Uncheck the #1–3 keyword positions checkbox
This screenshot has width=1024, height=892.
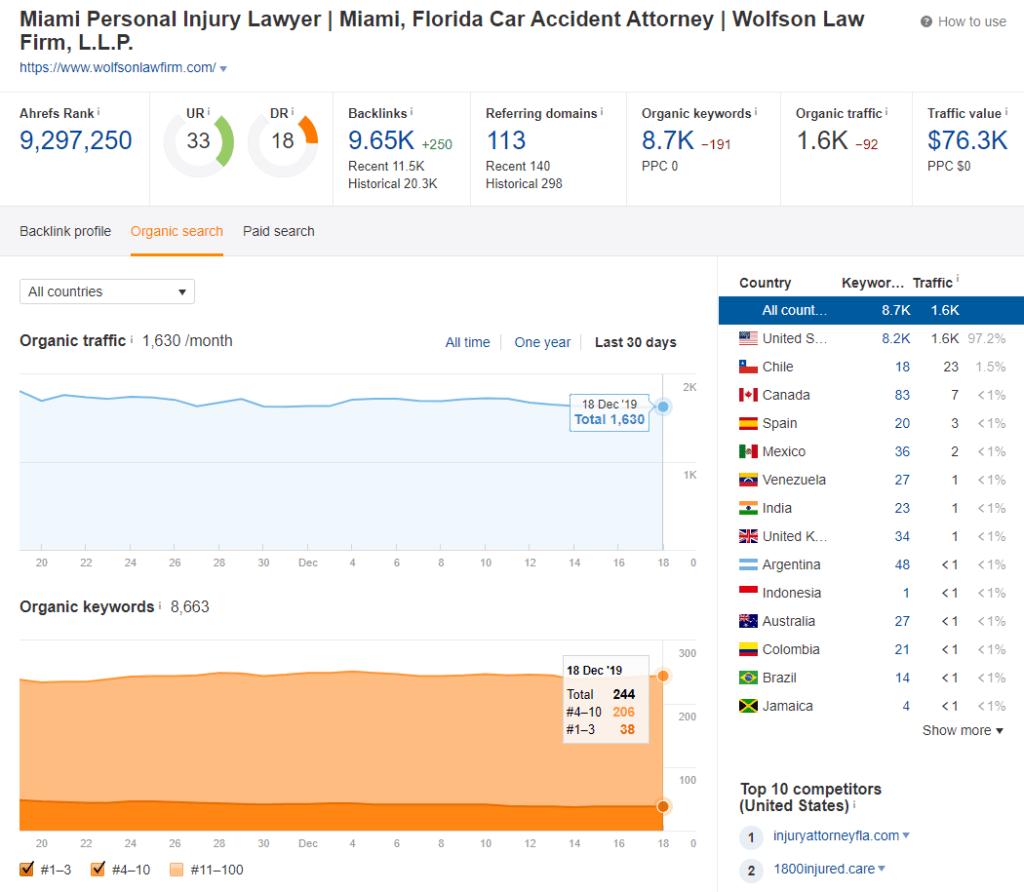27,869
